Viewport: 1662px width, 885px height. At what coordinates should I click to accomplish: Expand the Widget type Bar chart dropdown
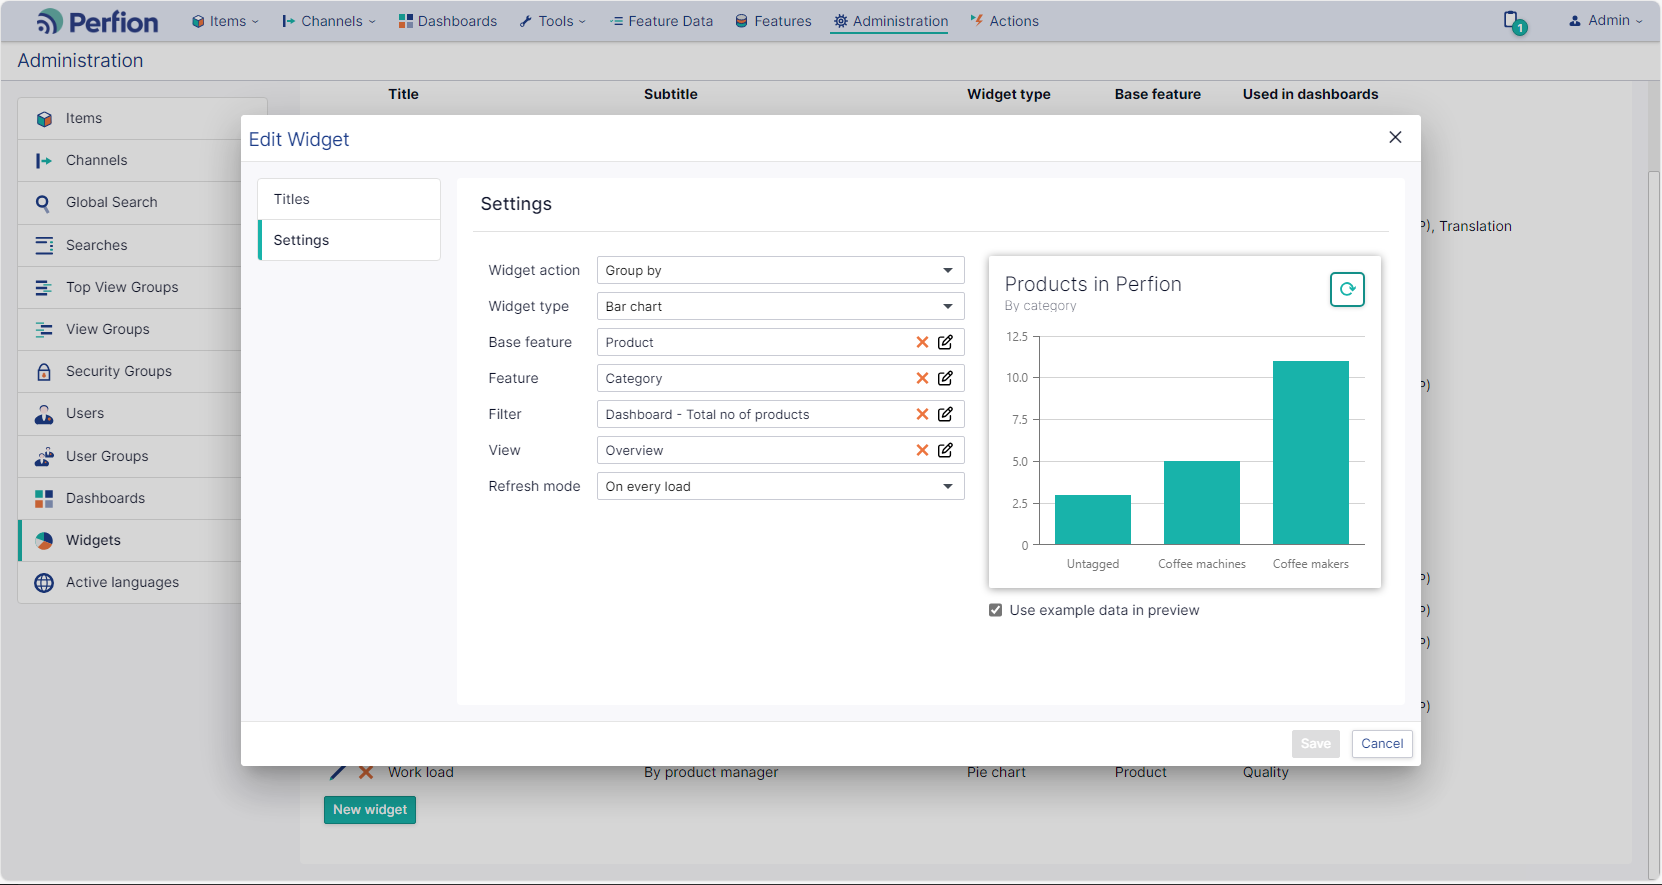coord(780,306)
